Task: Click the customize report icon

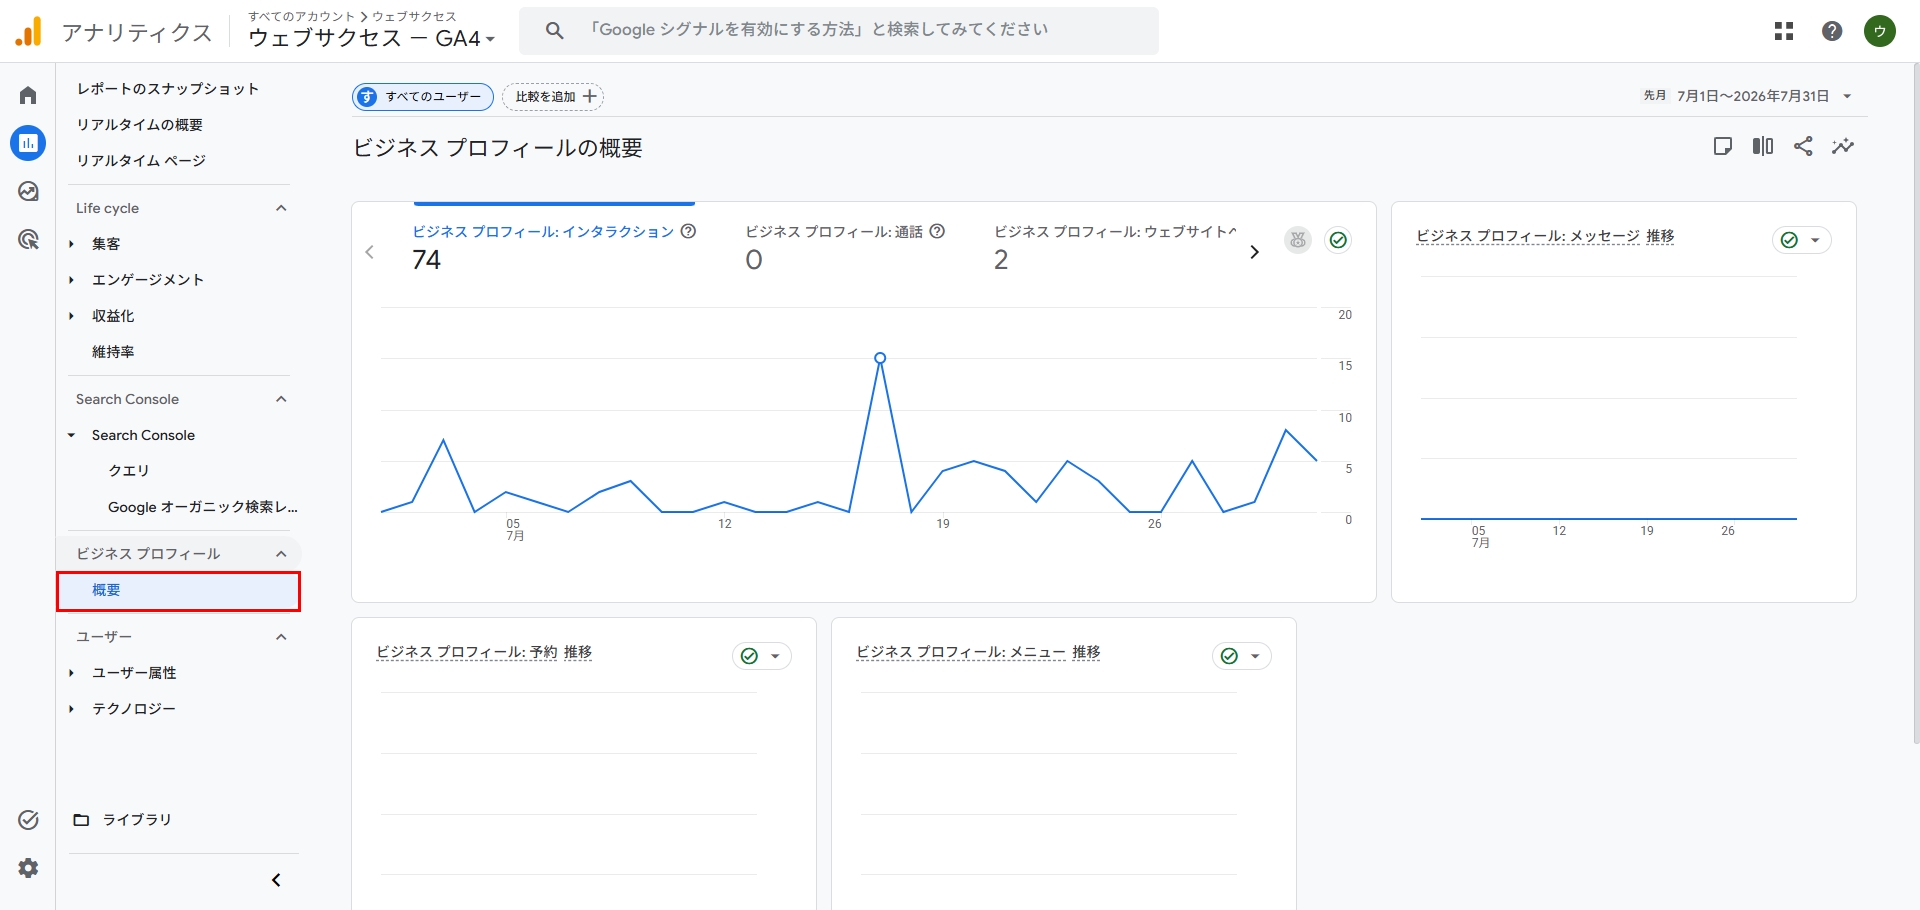Action: point(1722,146)
